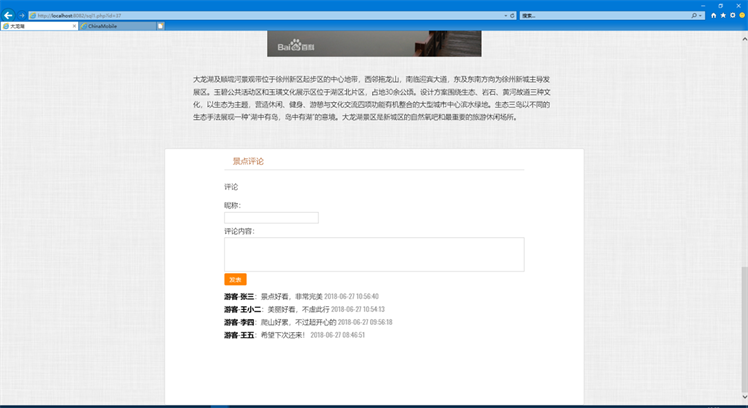Click the browser Forward arrow button
This screenshot has height=408, width=748.
tap(21, 15)
